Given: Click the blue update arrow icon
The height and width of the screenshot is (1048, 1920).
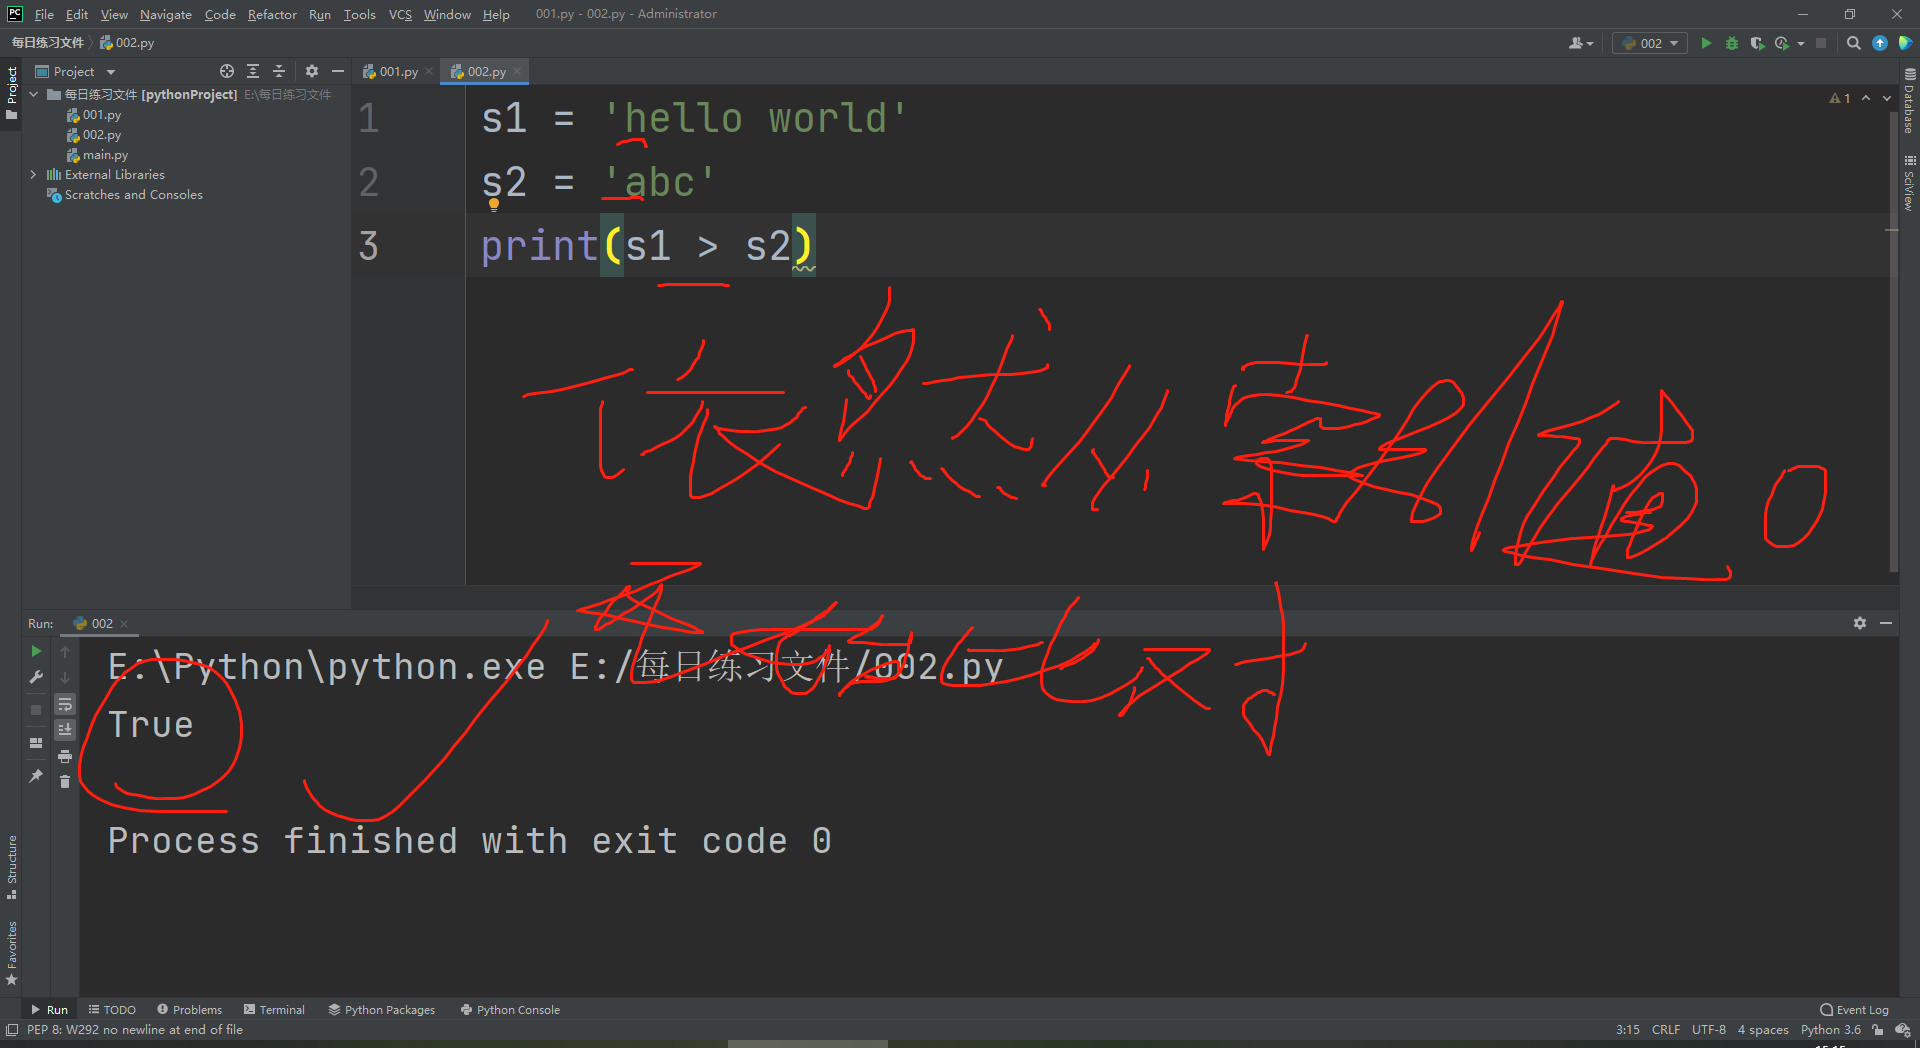Looking at the screenshot, I should point(1880,43).
